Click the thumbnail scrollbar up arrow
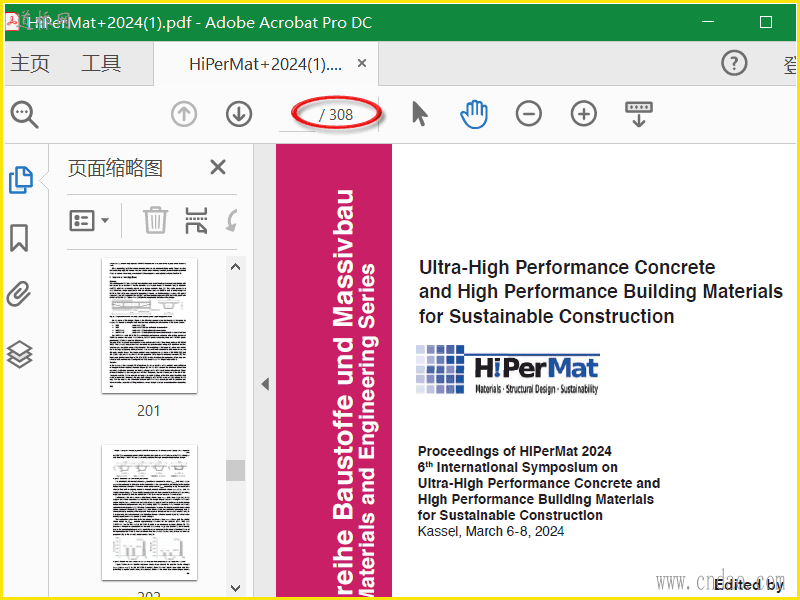Viewport: 800px width, 600px height. tap(235, 267)
